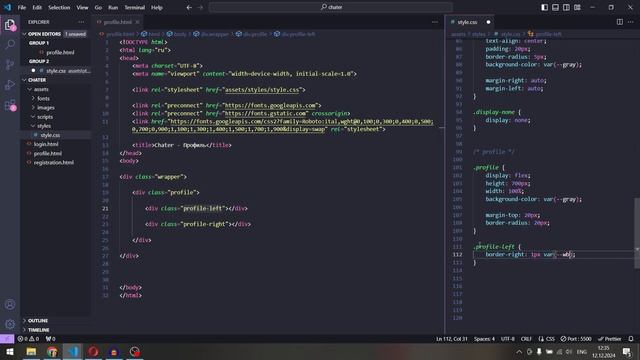This screenshot has width=640, height=360.
Task: Open registration.html in the file tree
Action: point(53,162)
